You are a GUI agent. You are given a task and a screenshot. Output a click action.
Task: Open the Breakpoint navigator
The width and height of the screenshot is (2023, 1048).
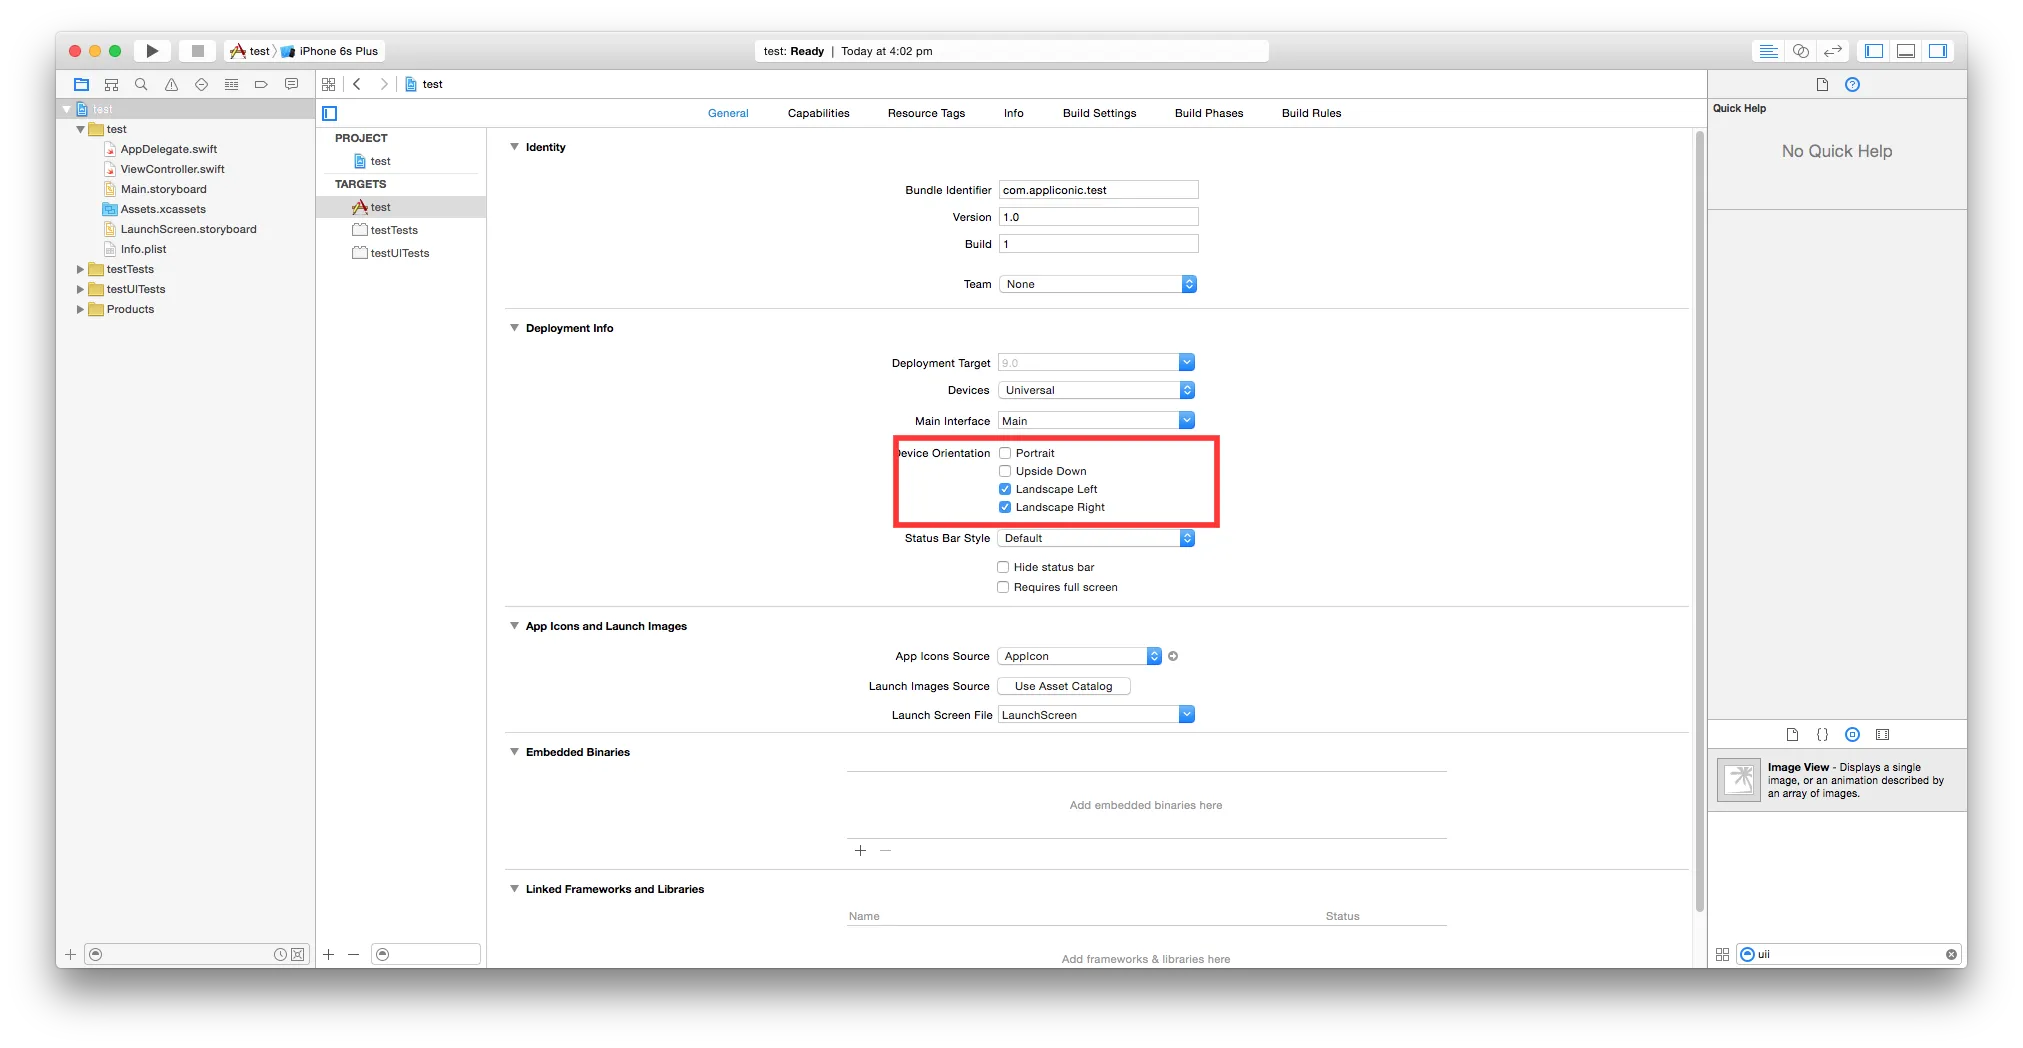(261, 85)
